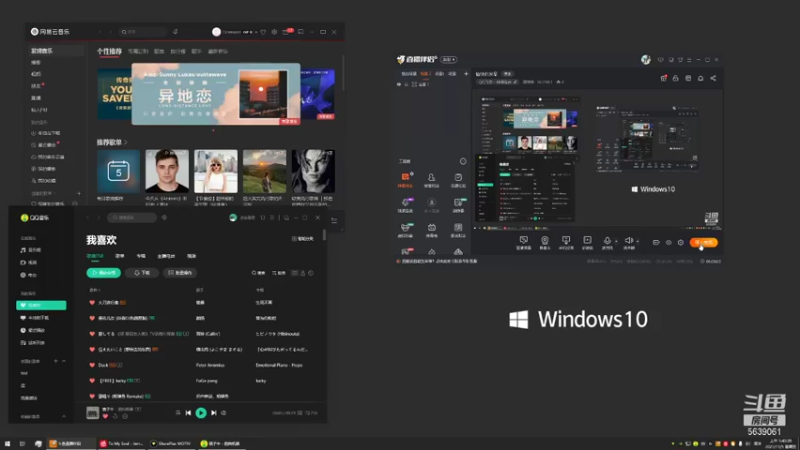
Task: Open the settings gear in the NetEase Cloud Music title bar
Action: tap(274, 32)
